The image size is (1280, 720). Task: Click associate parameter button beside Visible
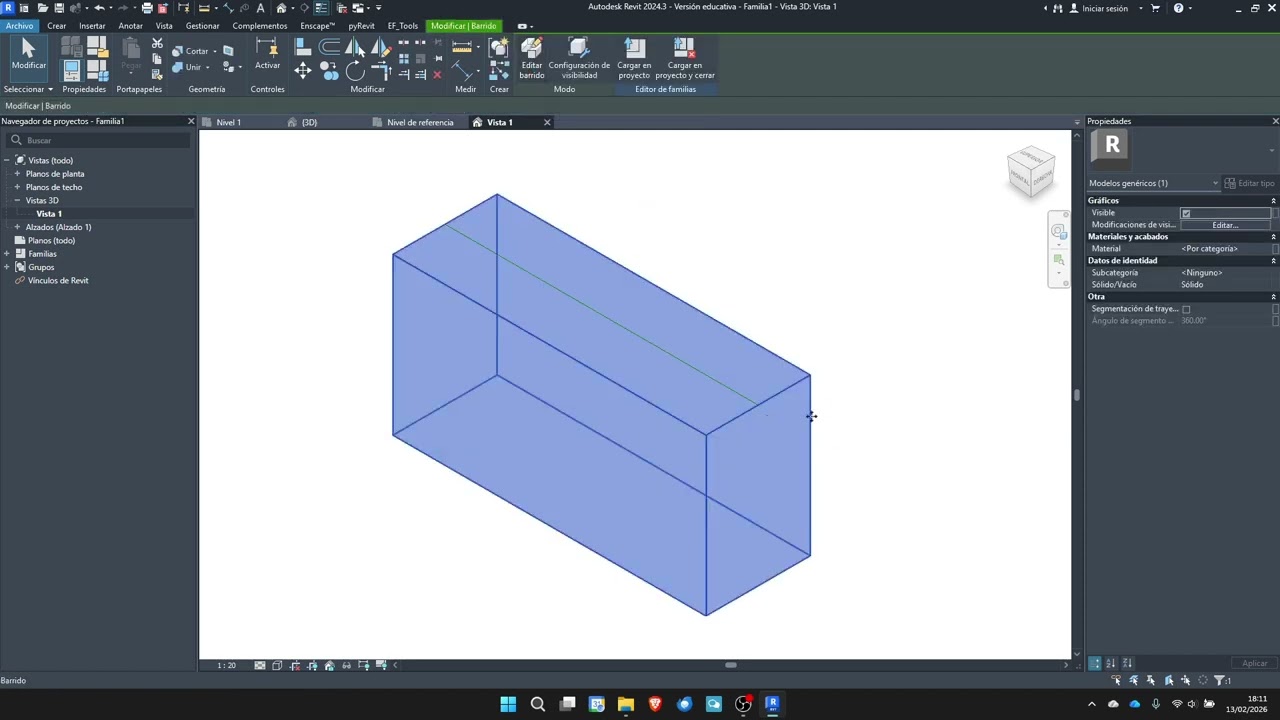[x=1275, y=213]
